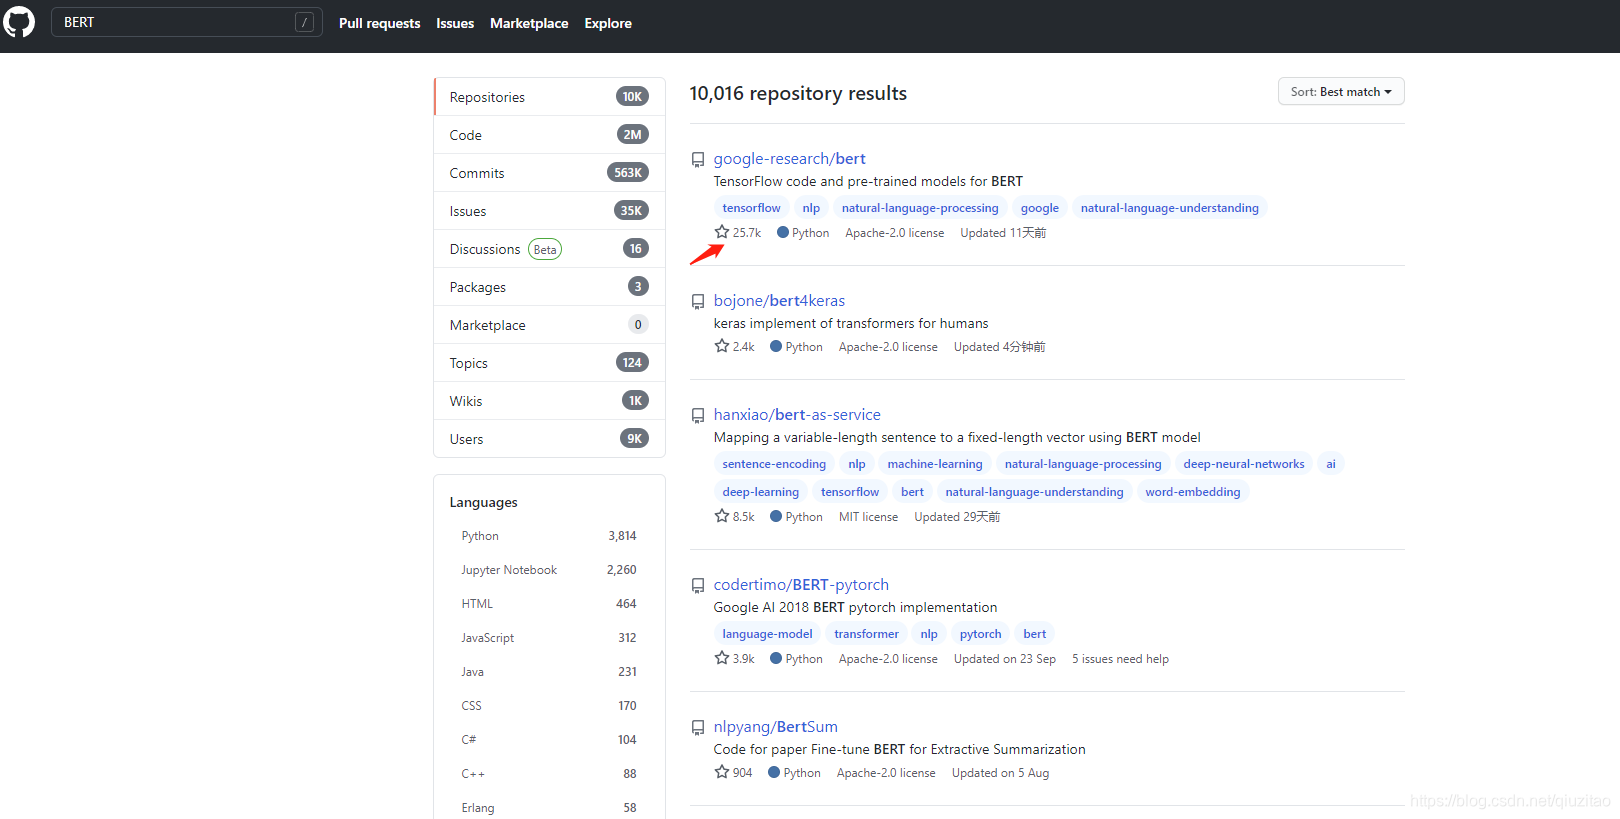Select the Commits search filter

pyautogui.click(x=549, y=173)
